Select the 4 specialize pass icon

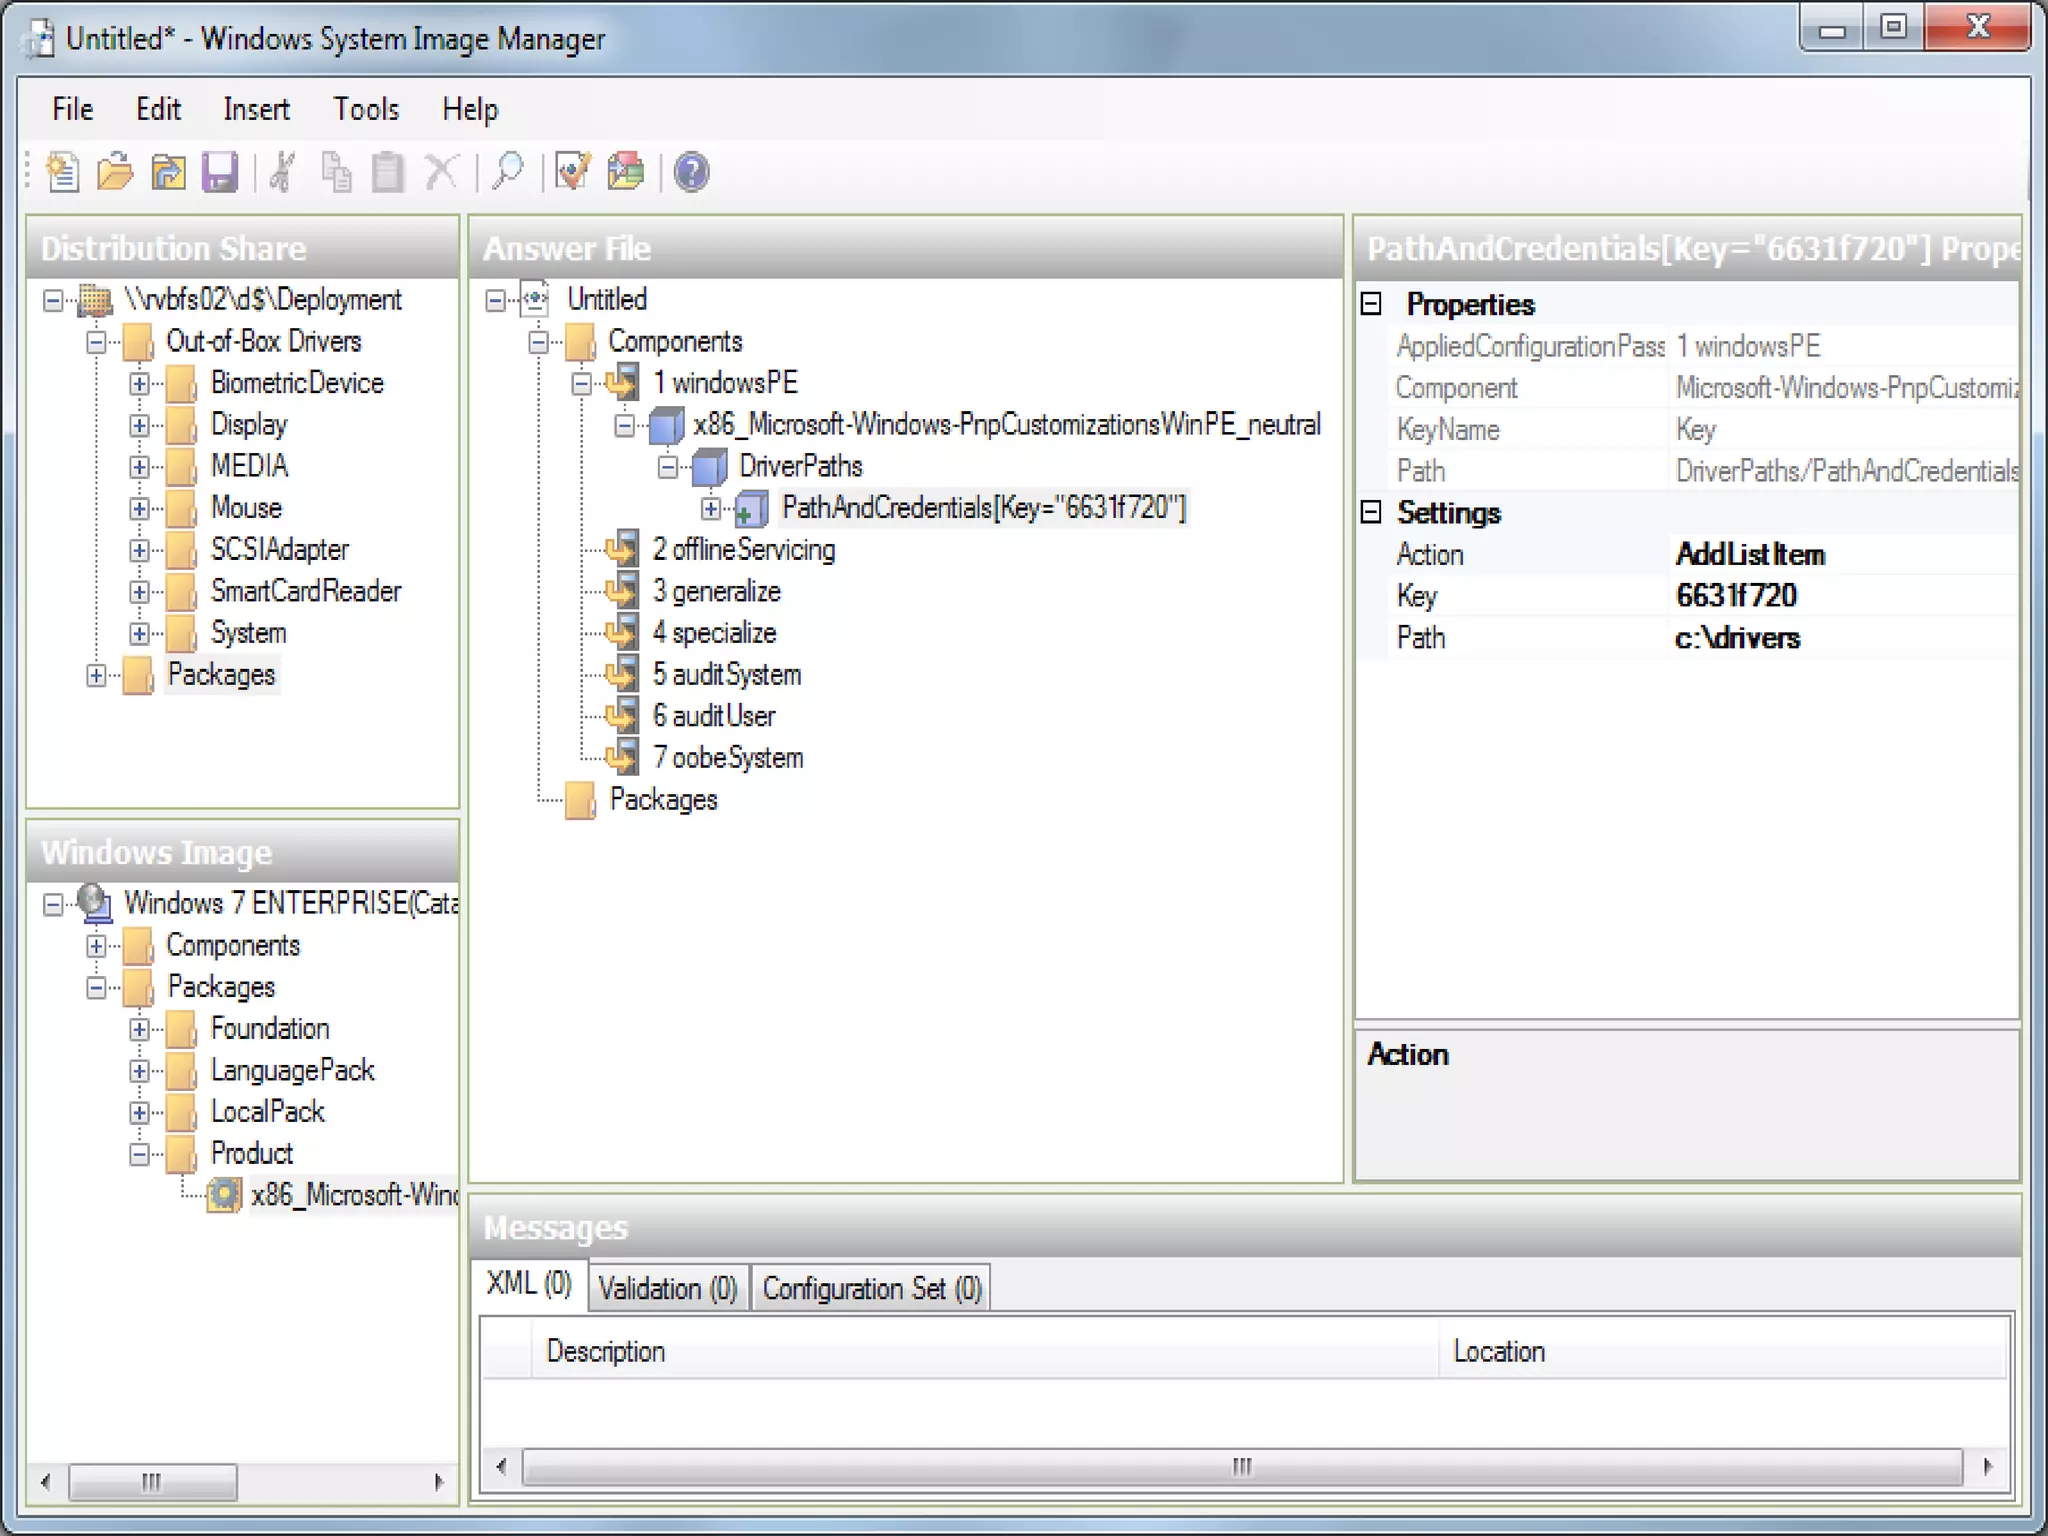click(622, 633)
